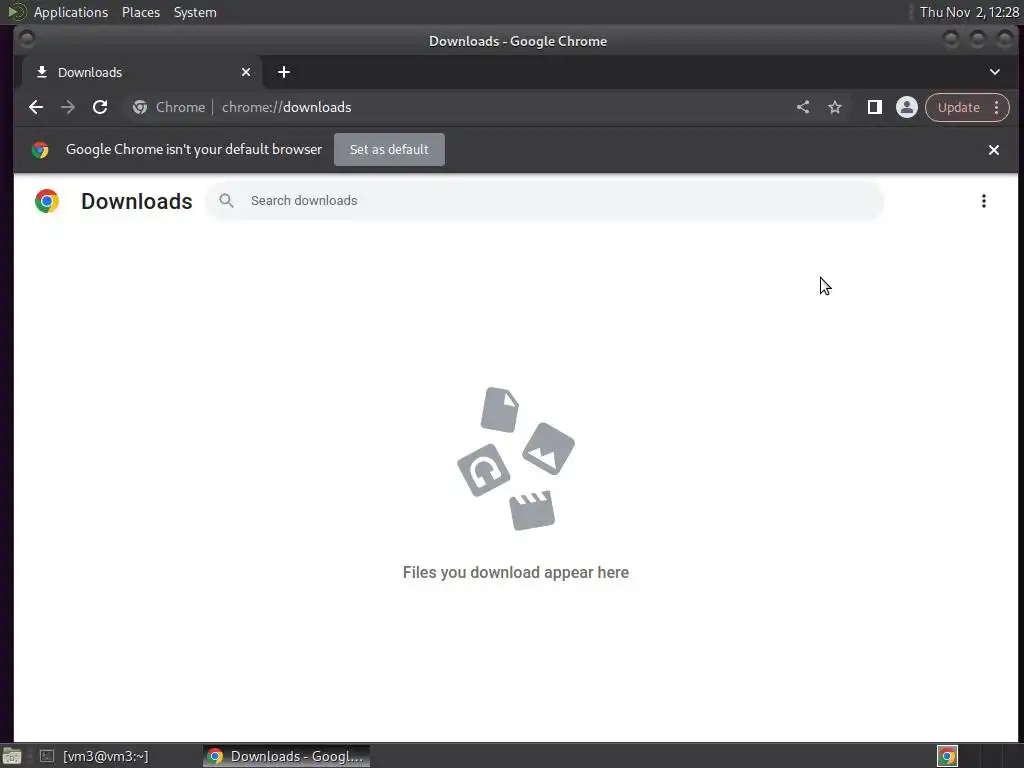Open Chrome's three-dot menu beside Update
This screenshot has height=768, width=1024.
997,107
